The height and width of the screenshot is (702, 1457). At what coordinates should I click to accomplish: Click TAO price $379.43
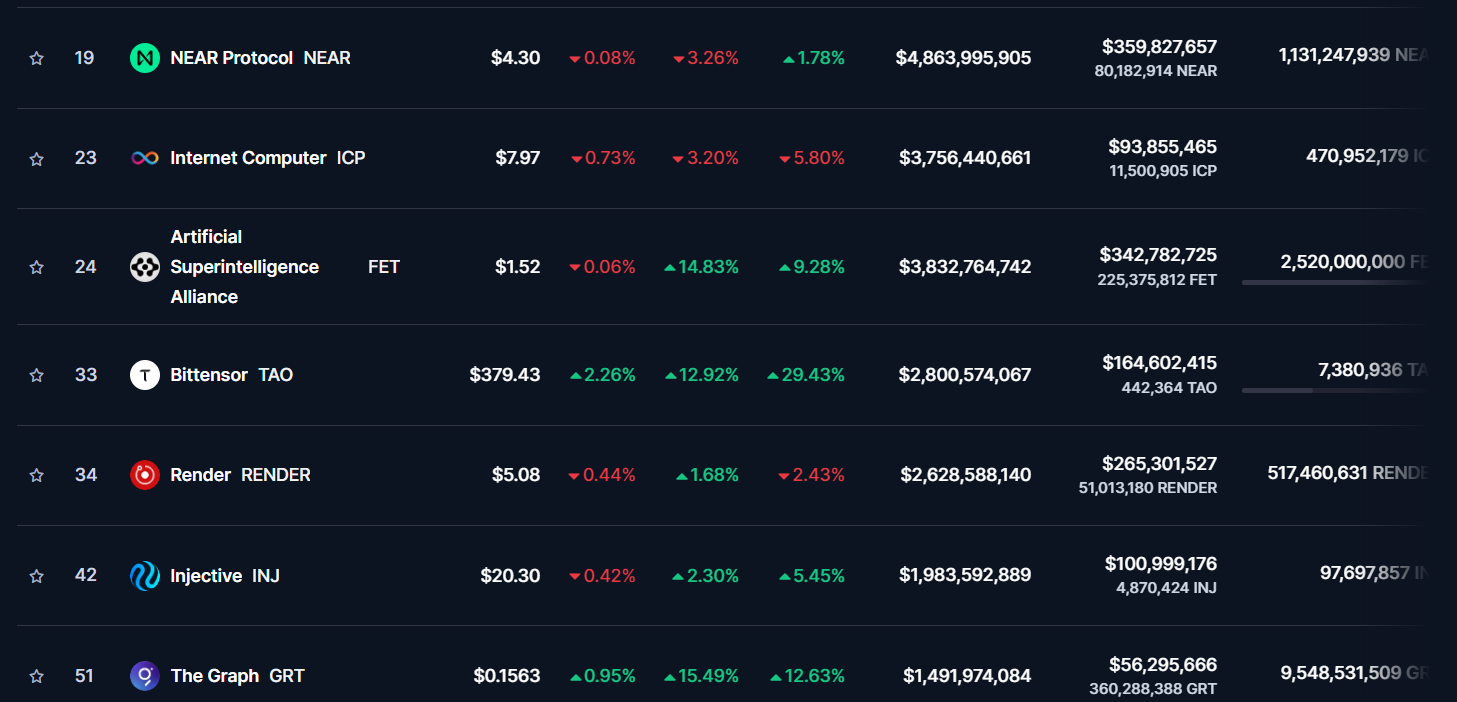click(505, 375)
